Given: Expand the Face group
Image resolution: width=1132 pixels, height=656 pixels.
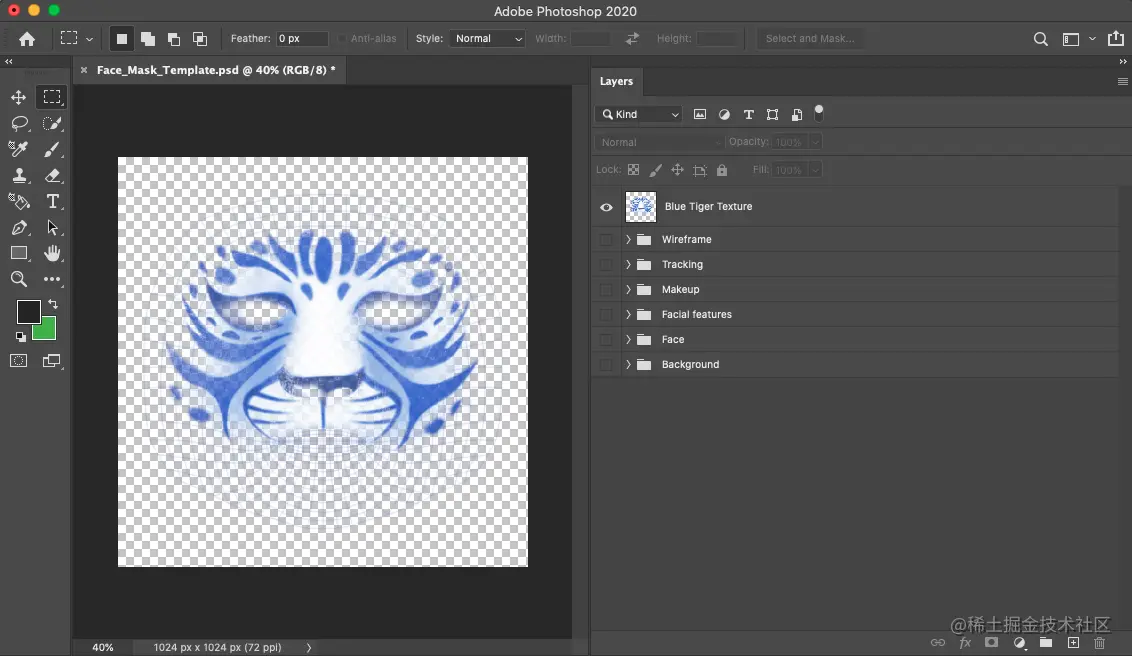Looking at the screenshot, I should (628, 340).
